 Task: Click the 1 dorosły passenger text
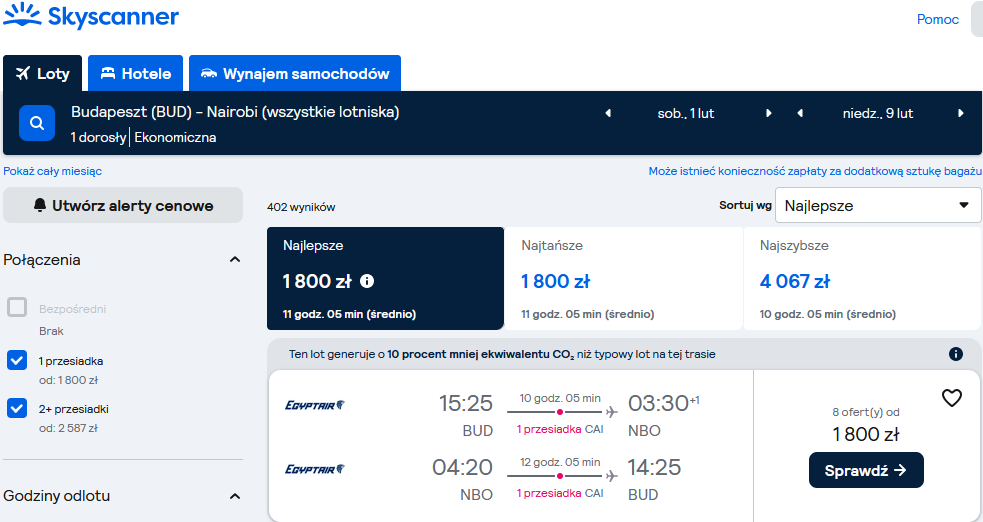tap(98, 137)
